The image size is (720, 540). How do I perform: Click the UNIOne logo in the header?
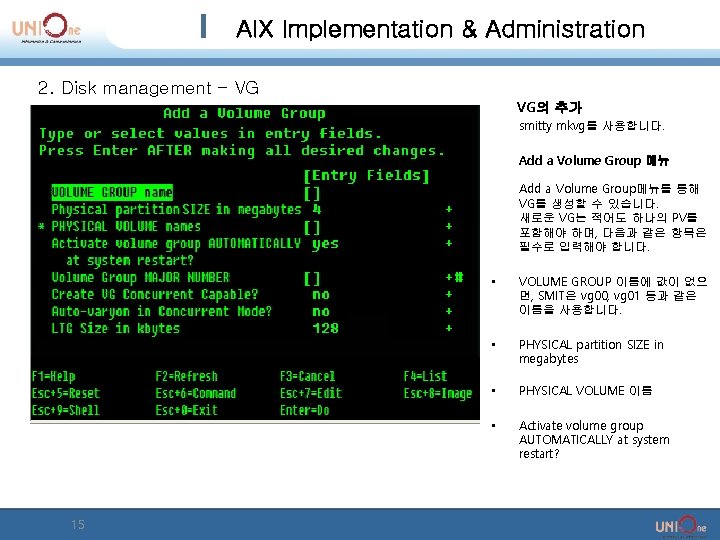(x=46, y=28)
